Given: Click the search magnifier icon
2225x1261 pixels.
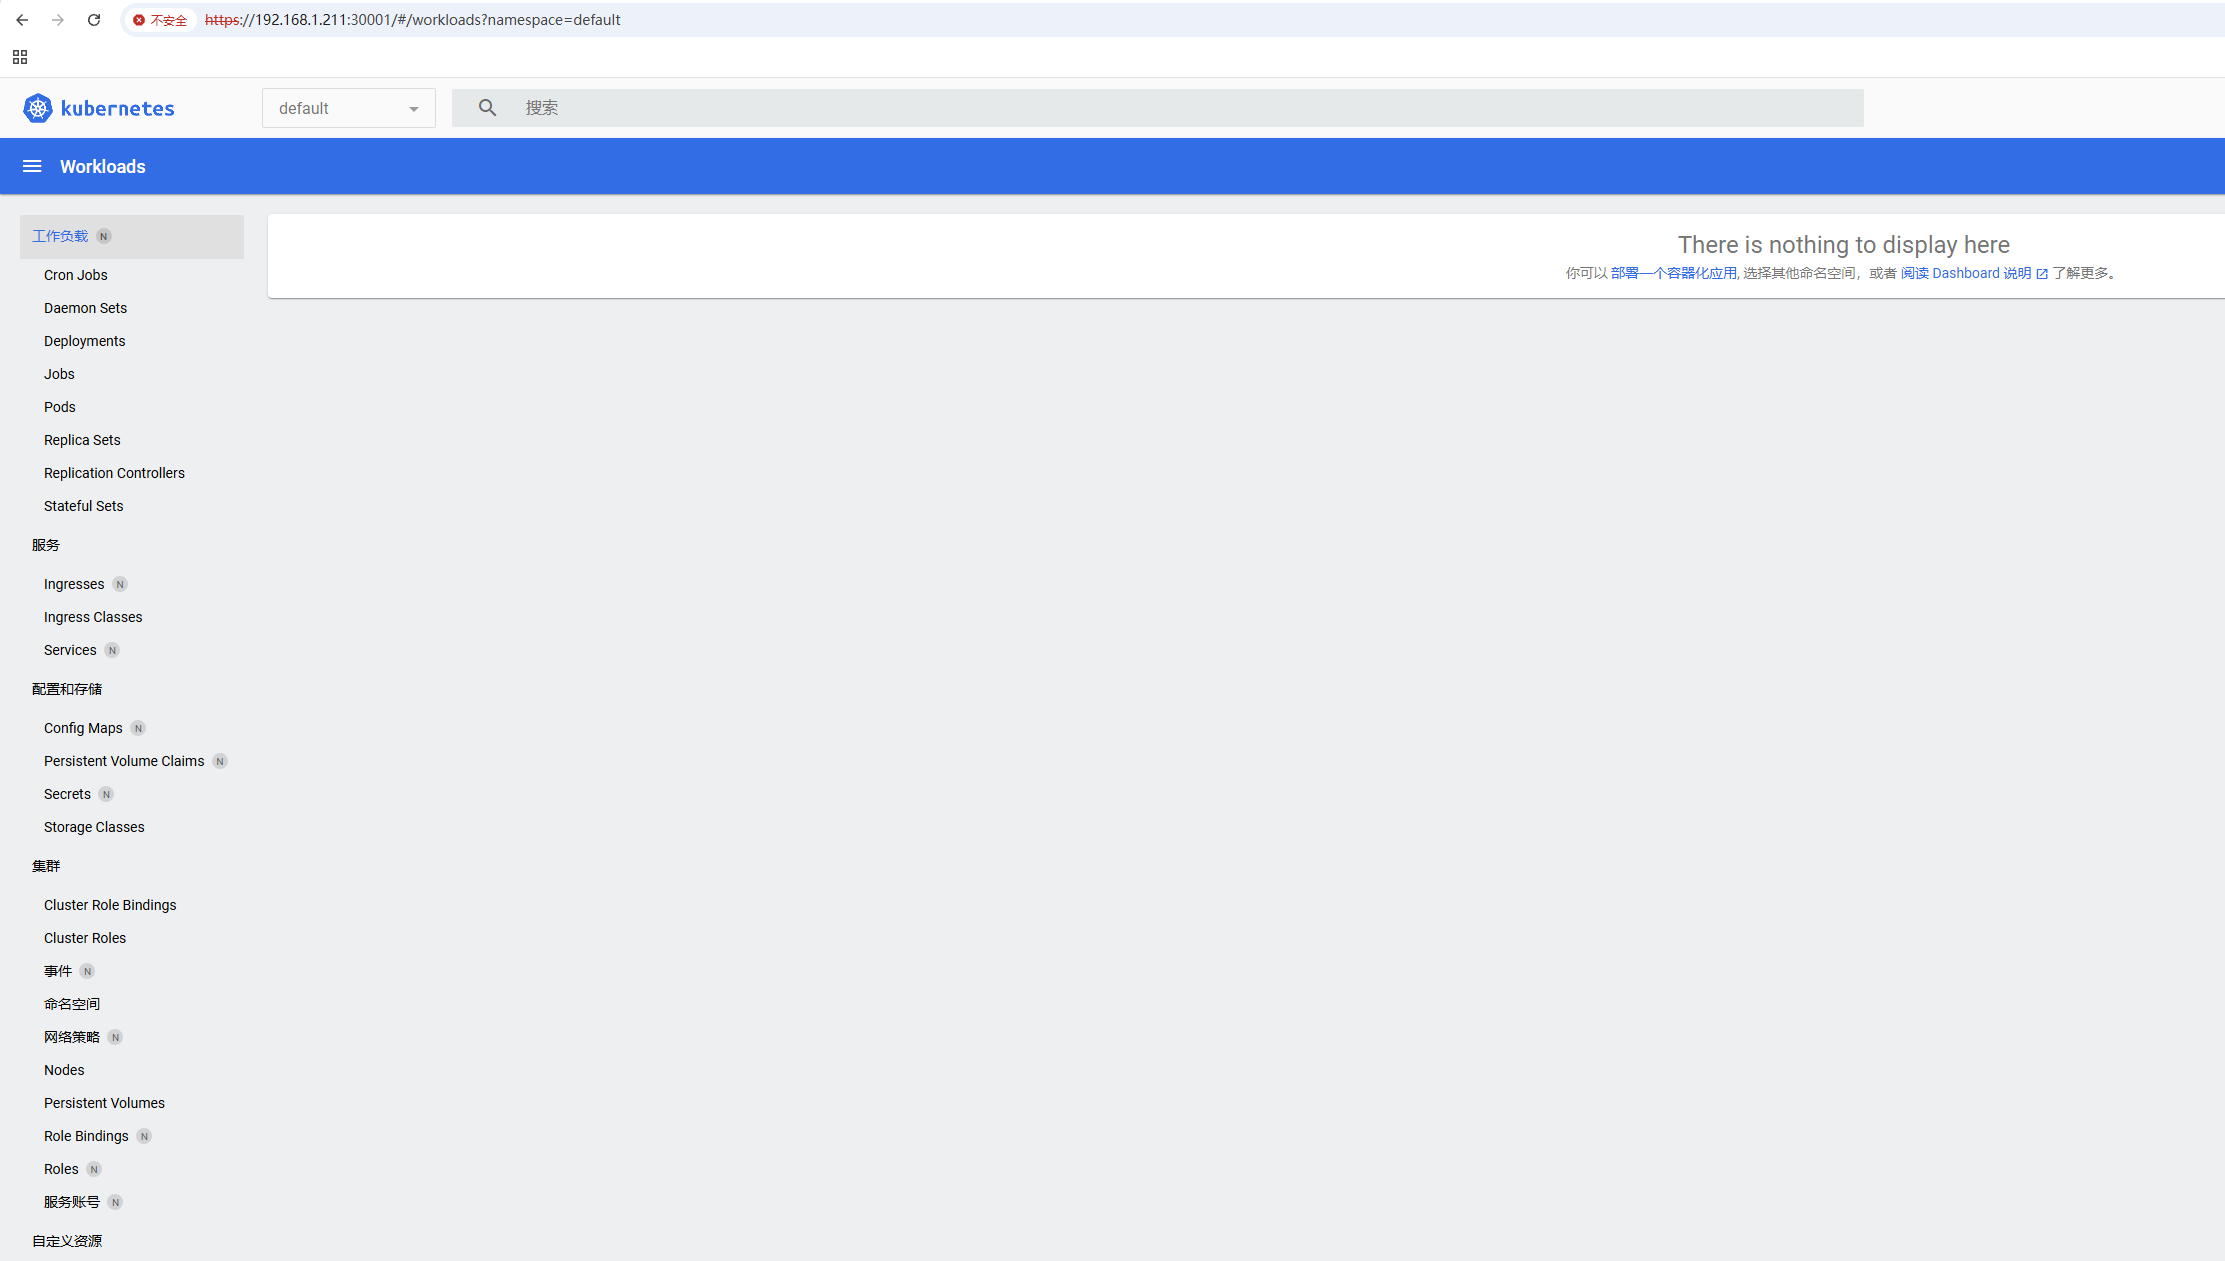Looking at the screenshot, I should tap(487, 108).
